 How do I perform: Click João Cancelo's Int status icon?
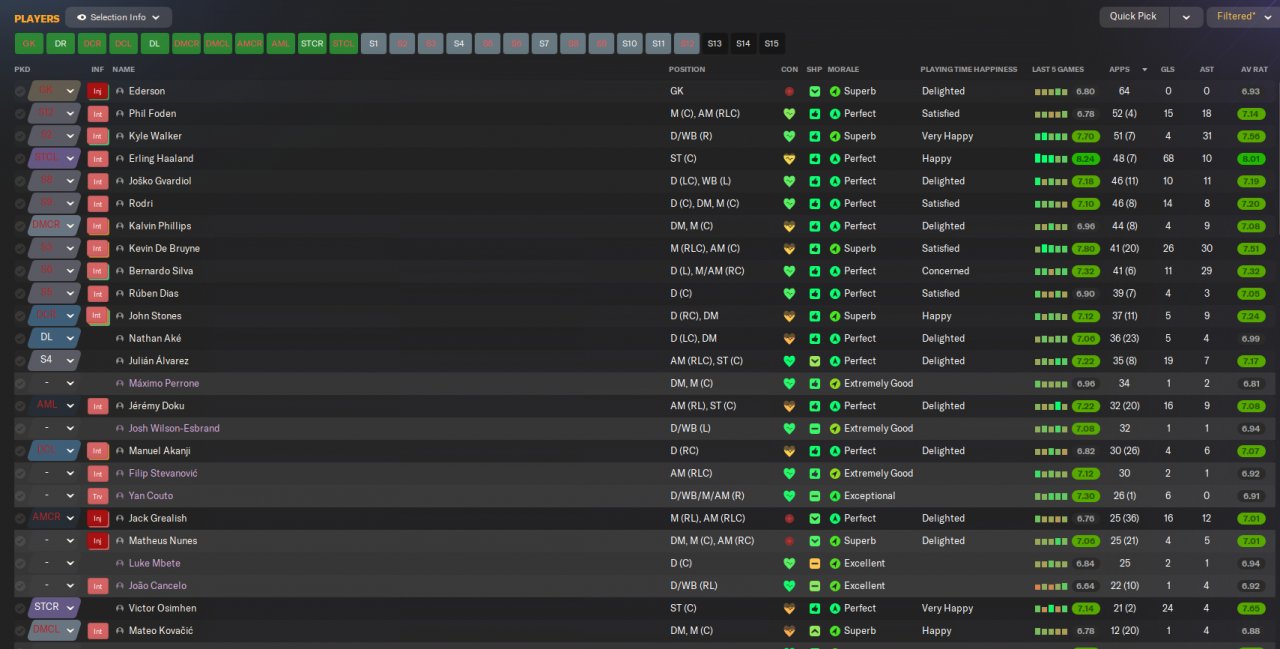[97, 586]
